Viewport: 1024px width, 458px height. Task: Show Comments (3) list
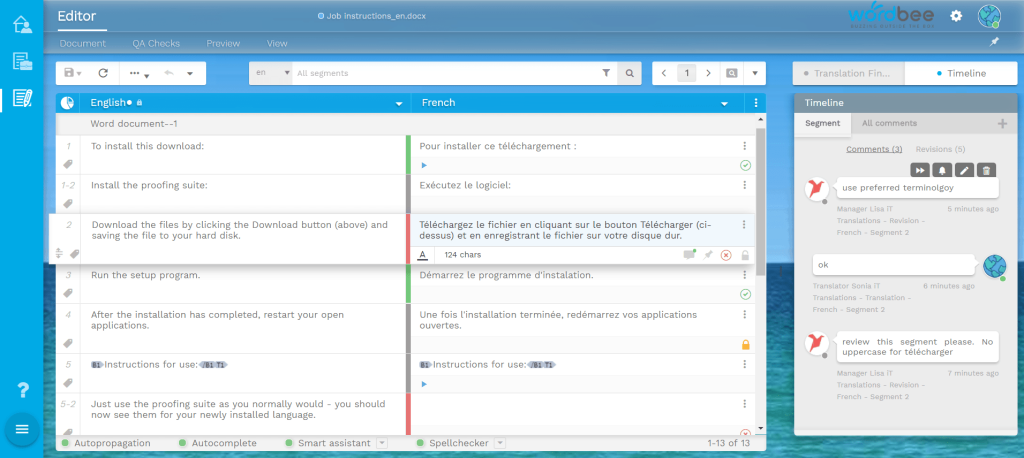point(874,149)
